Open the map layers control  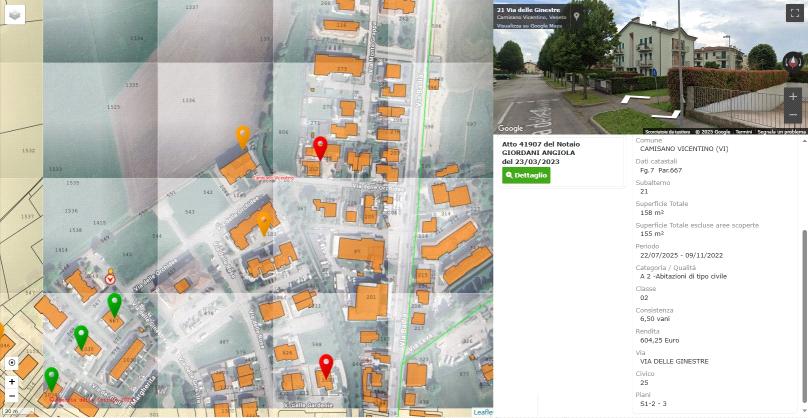pyautogui.click(x=16, y=14)
